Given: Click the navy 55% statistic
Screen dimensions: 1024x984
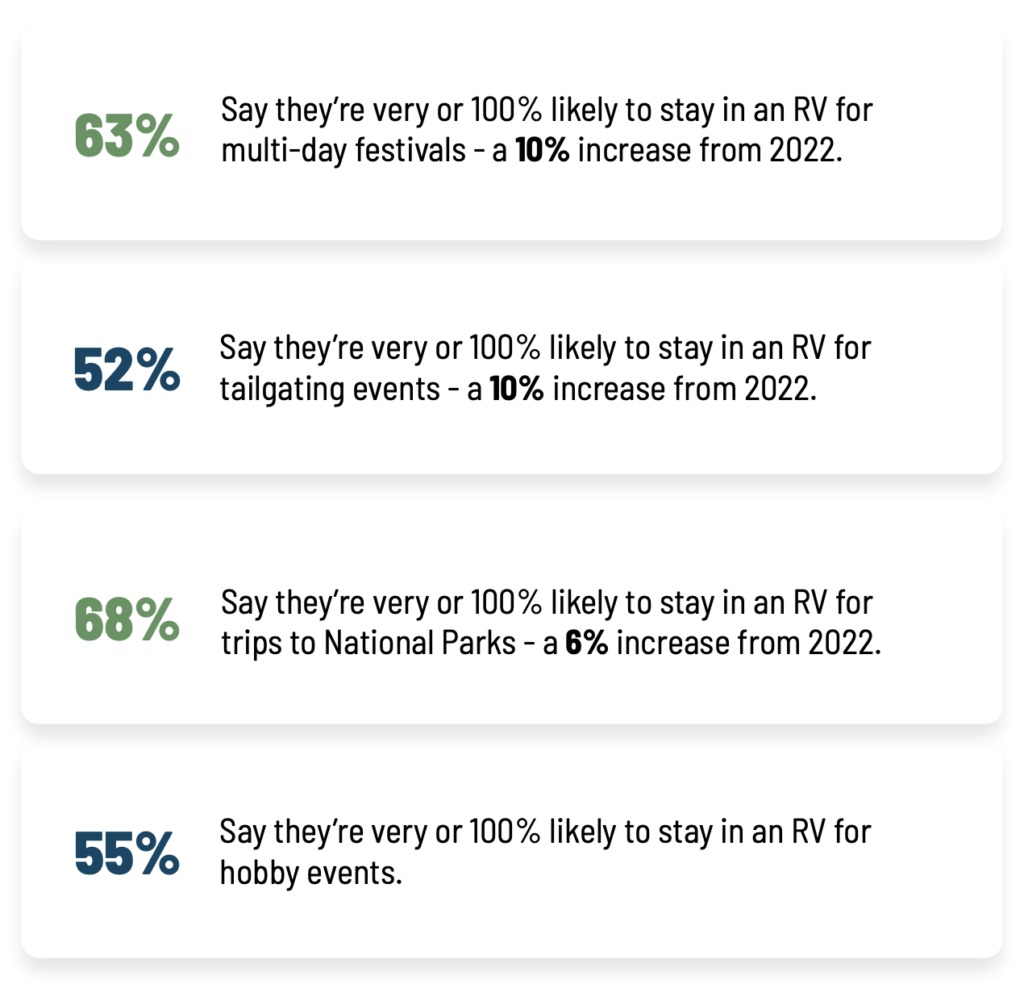Looking at the screenshot, I should [x=127, y=853].
